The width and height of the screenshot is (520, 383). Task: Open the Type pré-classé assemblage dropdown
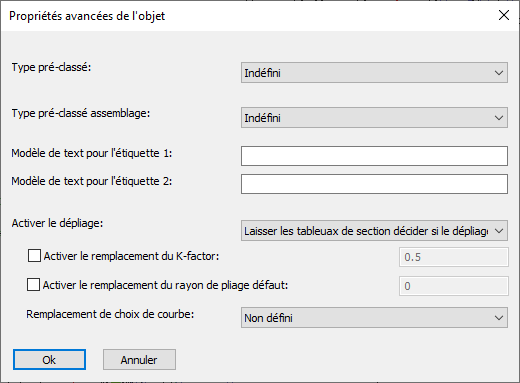point(374,118)
